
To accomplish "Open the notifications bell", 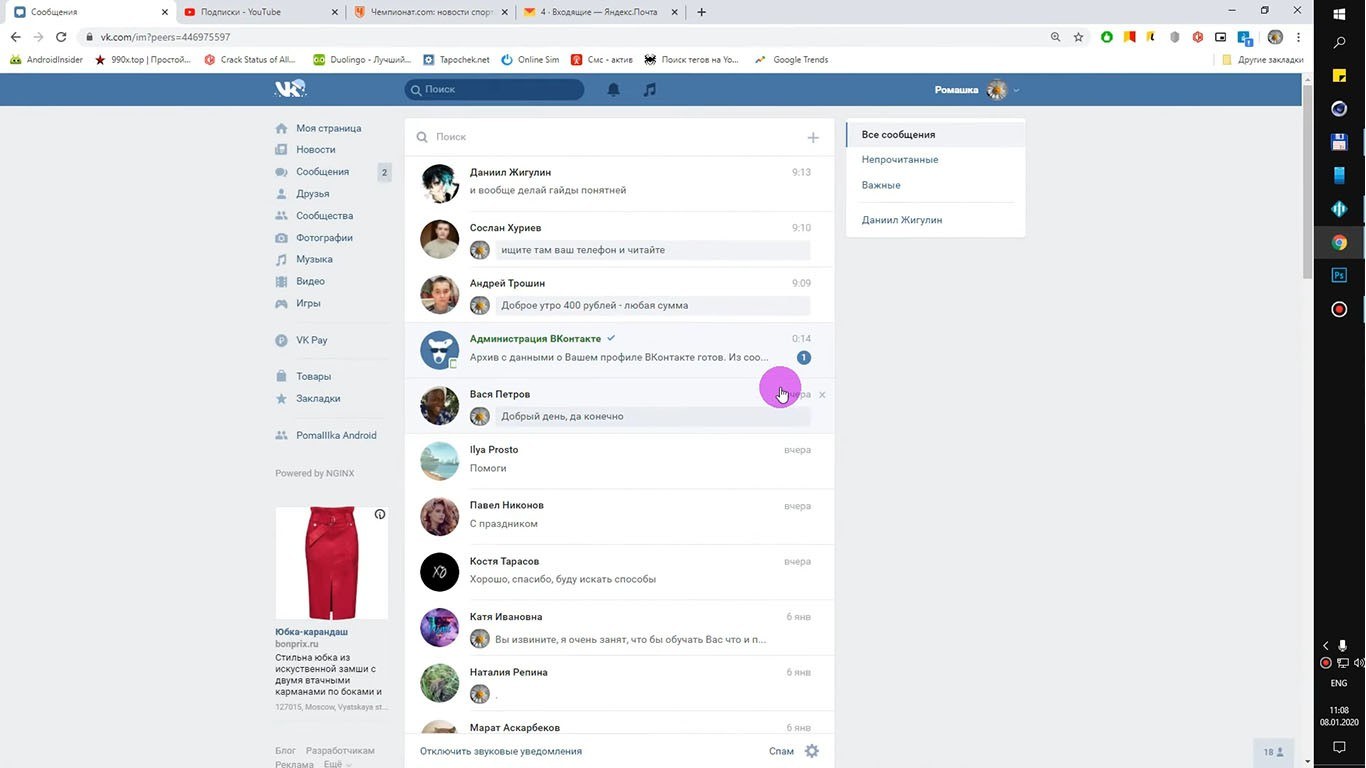I will [x=614, y=90].
